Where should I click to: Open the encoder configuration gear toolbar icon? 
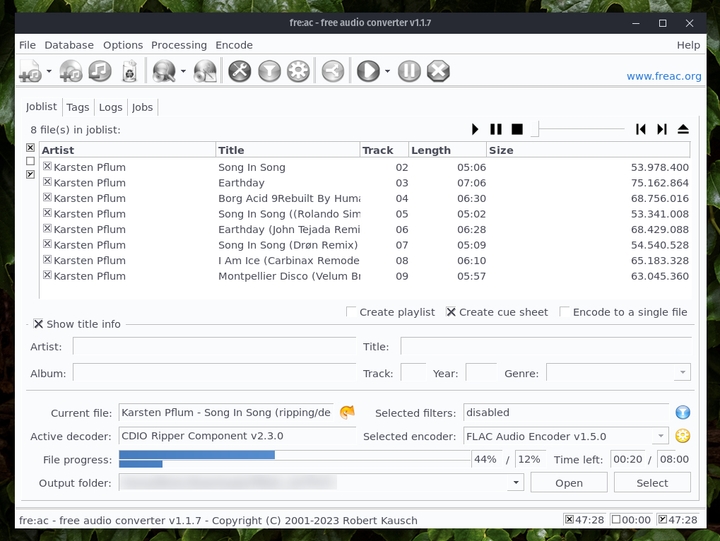pyautogui.click(x=298, y=71)
